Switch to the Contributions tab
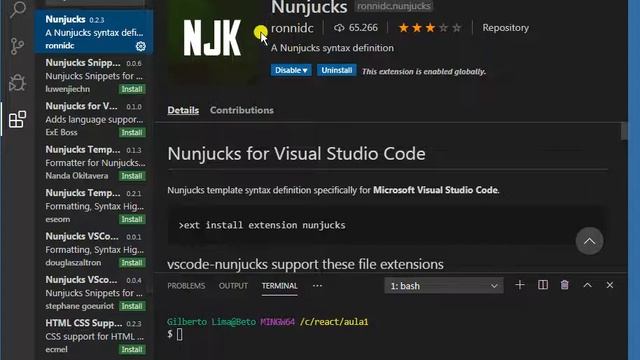The image size is (640, 360). tap(242, 110)
